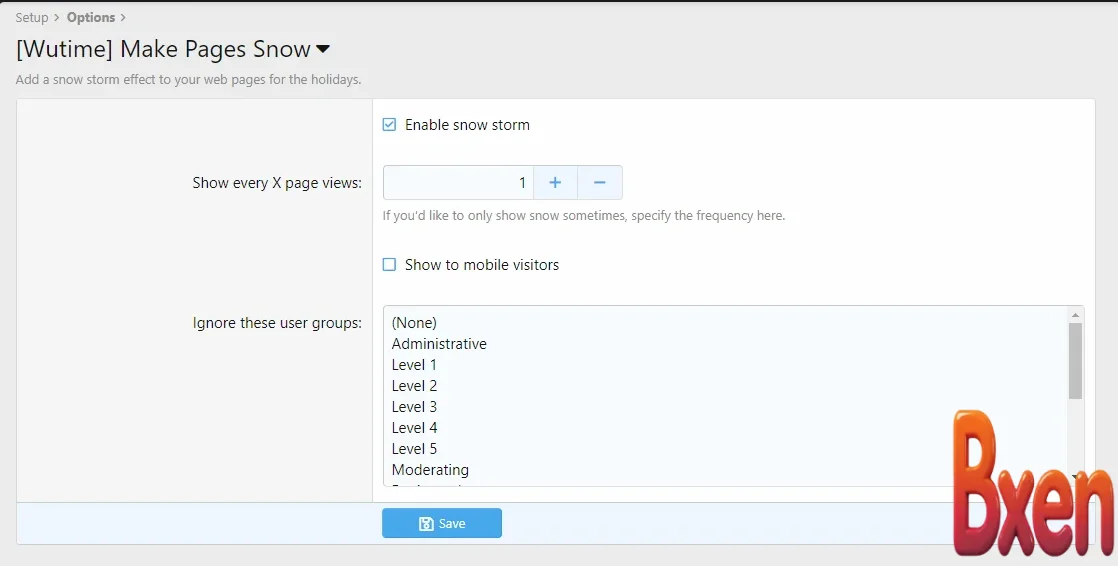Click the red Bxen logo watermark
The height and width of the screenshot is (566, 1118).
[1032, 485]
